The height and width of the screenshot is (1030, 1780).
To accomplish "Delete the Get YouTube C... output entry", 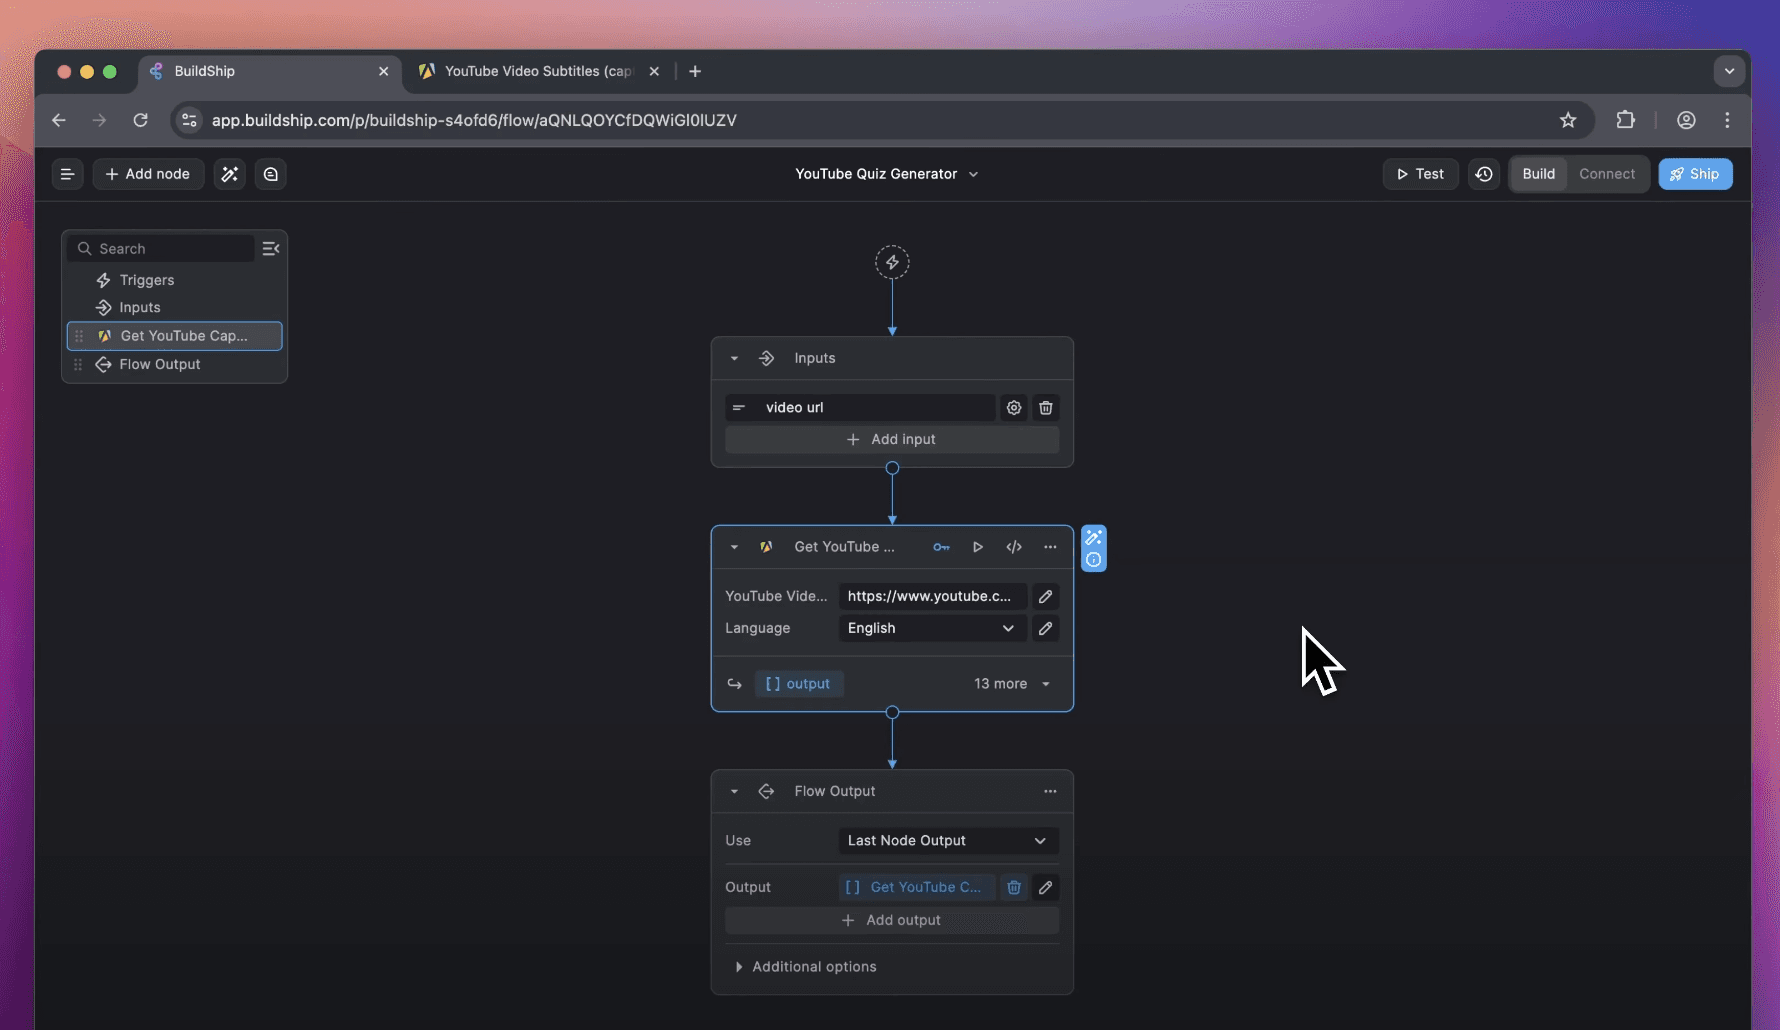I will click(1014, 887).
